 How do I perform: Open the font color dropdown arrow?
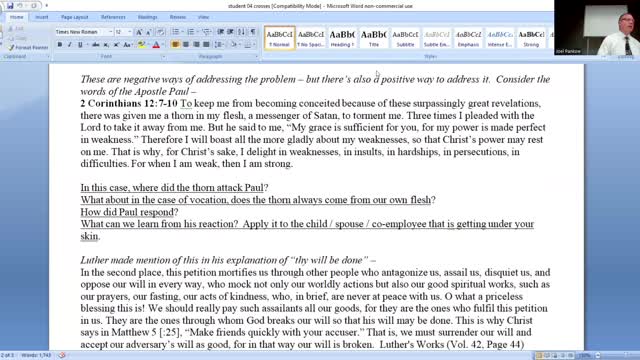pyautogui.click(x=162, y=44)
